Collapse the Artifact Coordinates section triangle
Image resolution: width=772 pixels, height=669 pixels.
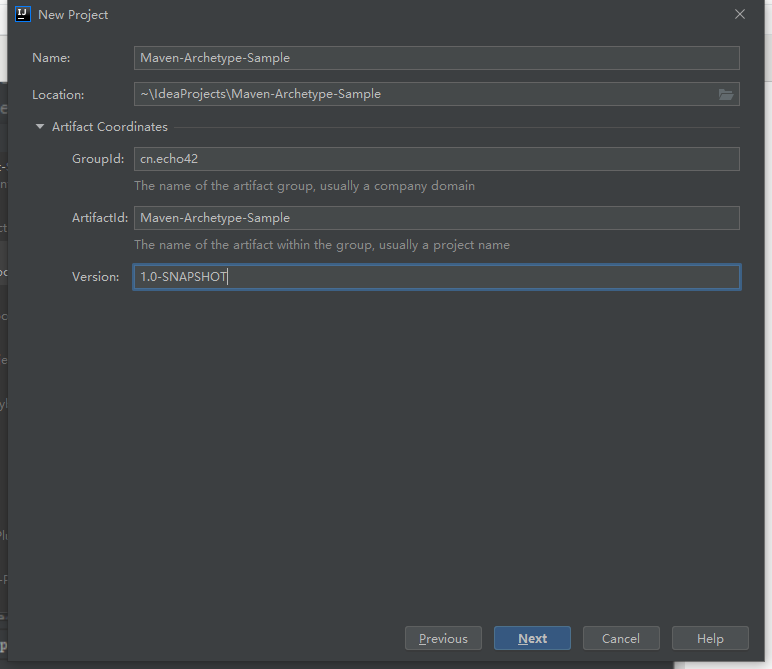(40, 127)
